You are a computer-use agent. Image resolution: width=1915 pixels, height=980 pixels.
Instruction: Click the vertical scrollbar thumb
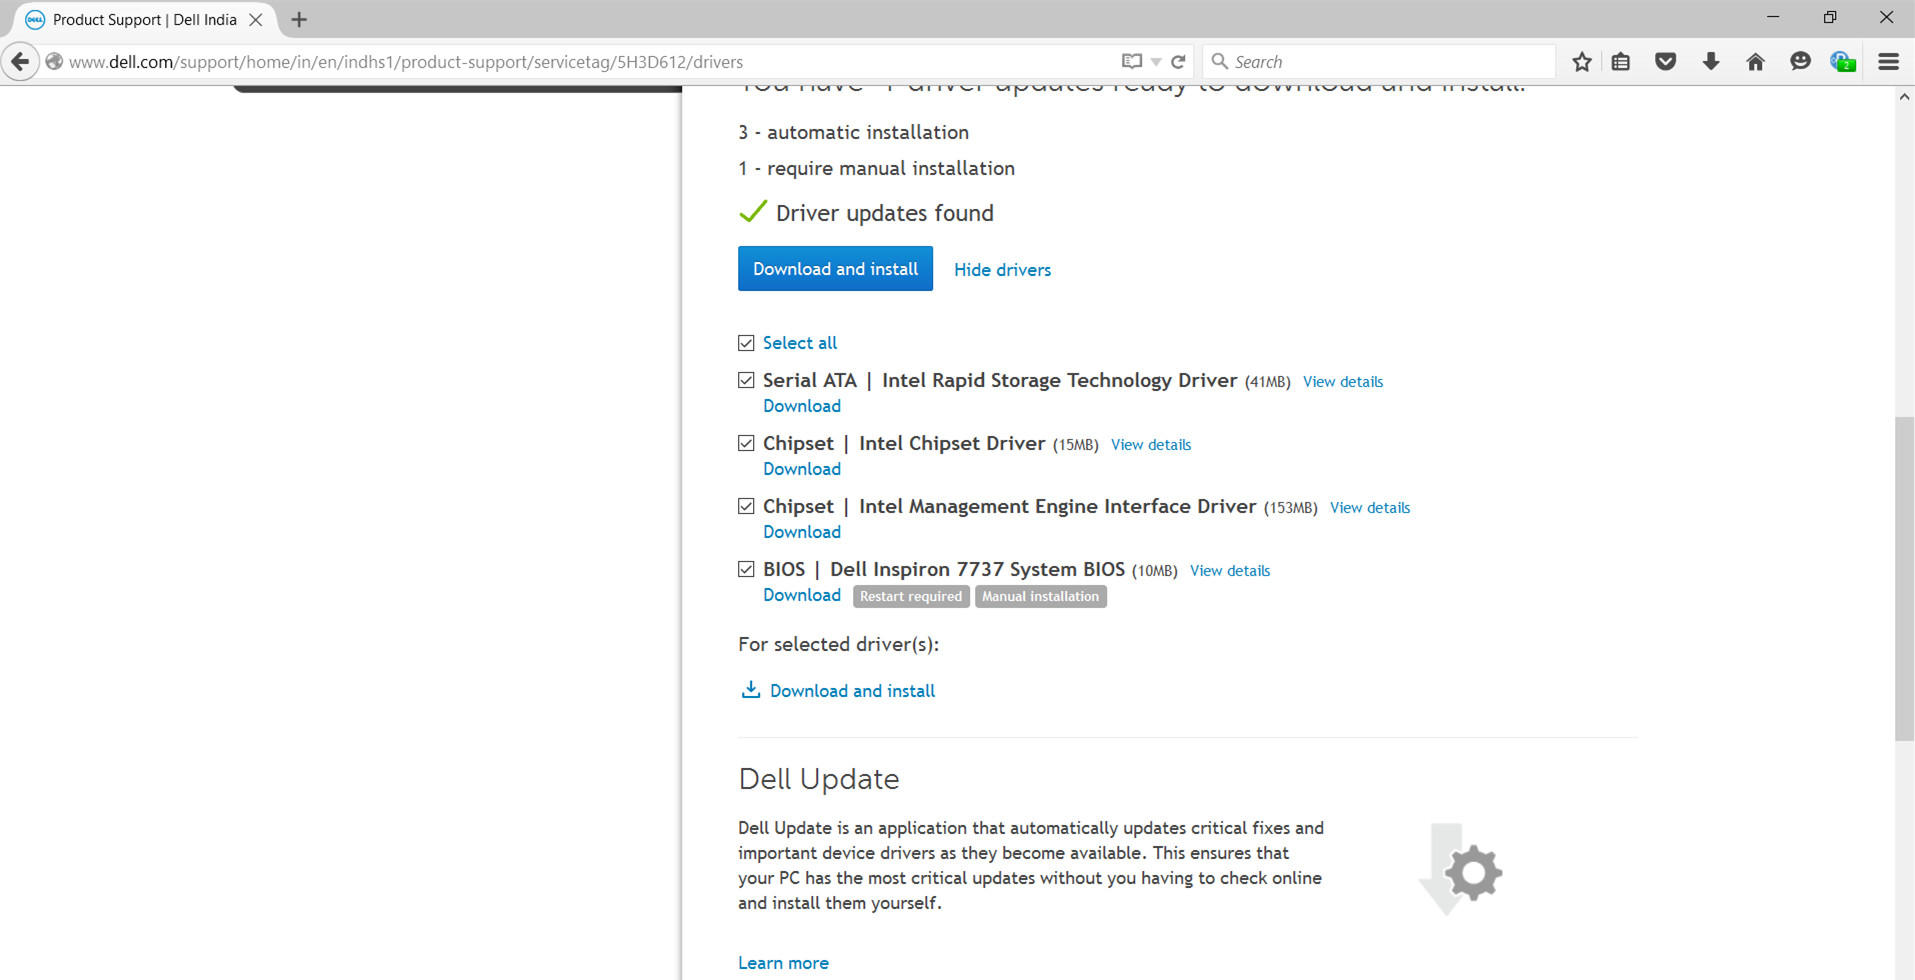(1904, 578)
